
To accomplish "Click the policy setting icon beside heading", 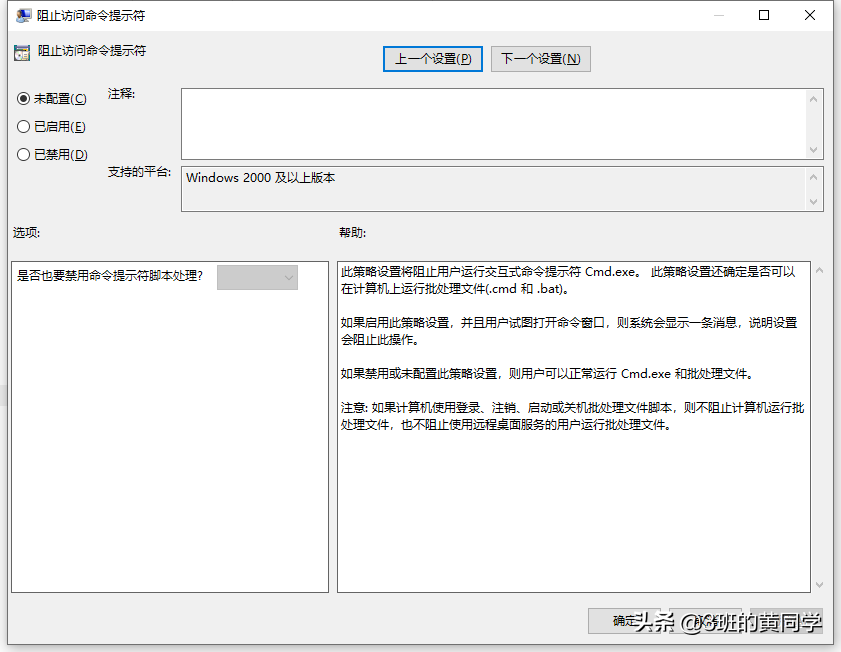I will tap(22, 53).
